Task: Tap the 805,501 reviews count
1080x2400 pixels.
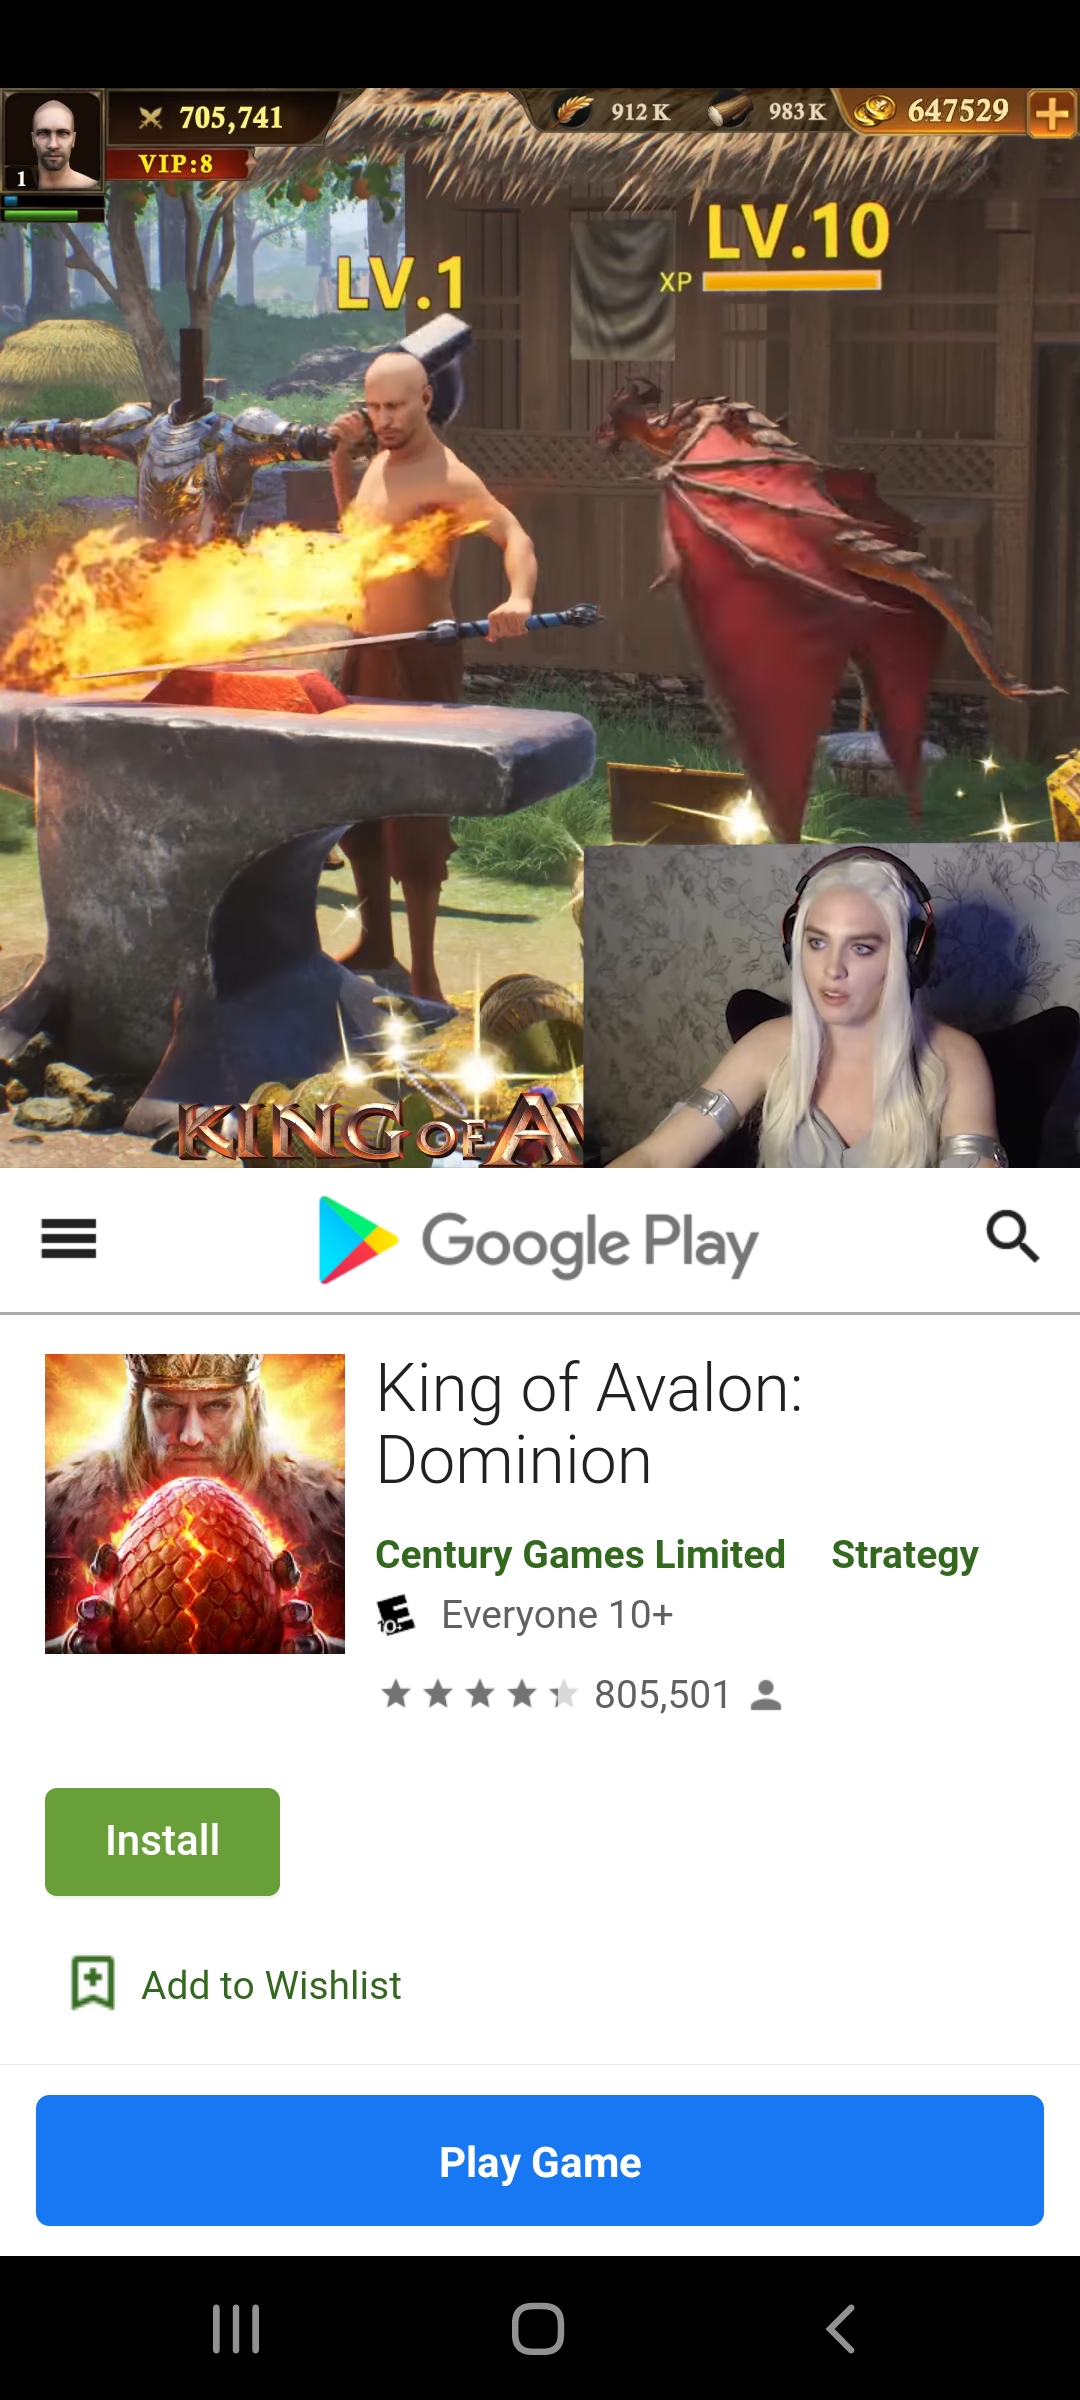Action: point(662,1695)
